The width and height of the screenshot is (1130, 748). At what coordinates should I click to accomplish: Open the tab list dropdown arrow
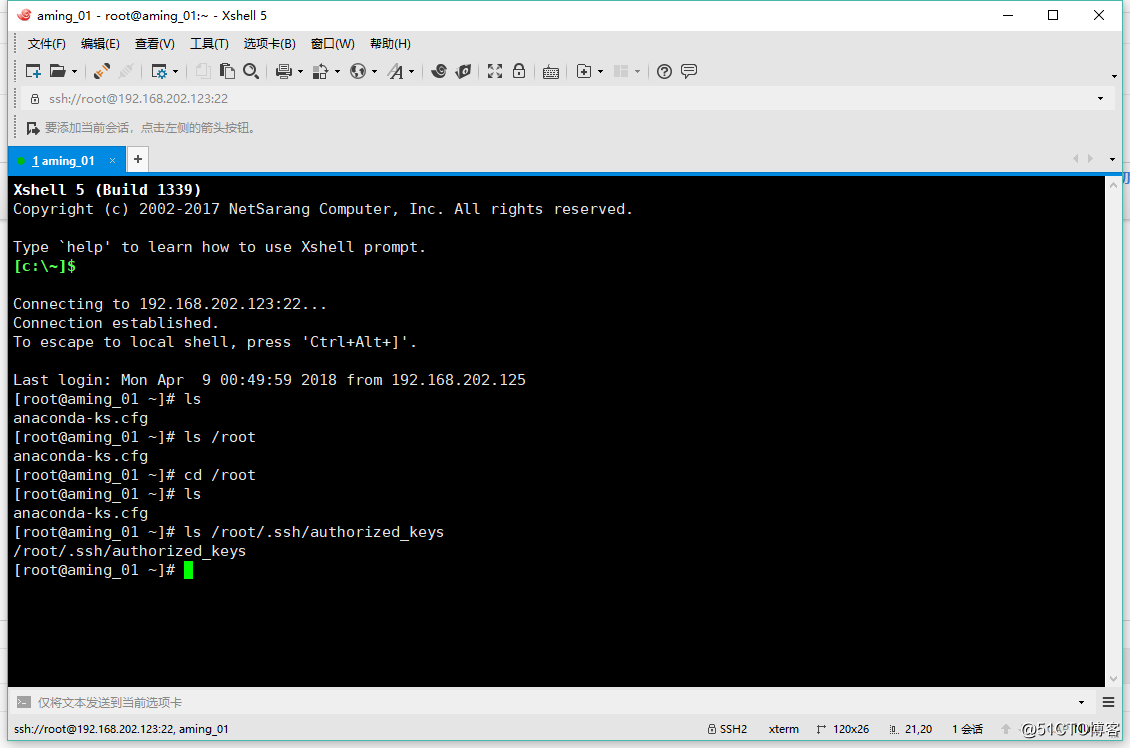click(x=1113, y=159)
